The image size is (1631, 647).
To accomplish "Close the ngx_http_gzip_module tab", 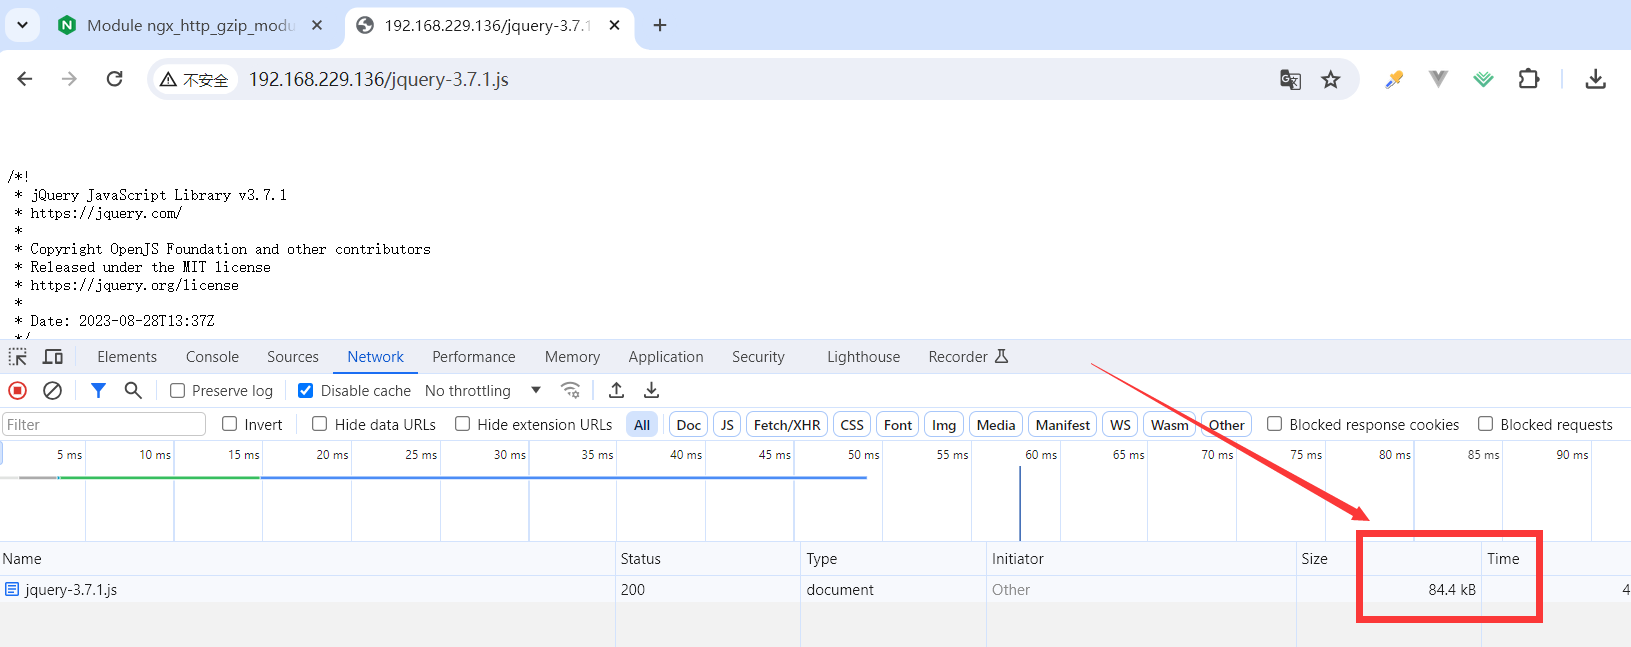I will click(x=317, y=25).
